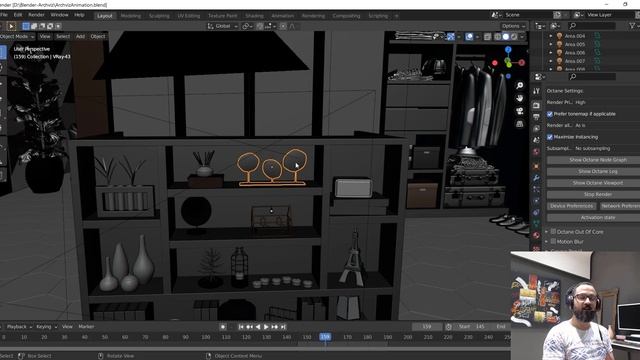
Task: Click the current frame number field
Action: 427,327
